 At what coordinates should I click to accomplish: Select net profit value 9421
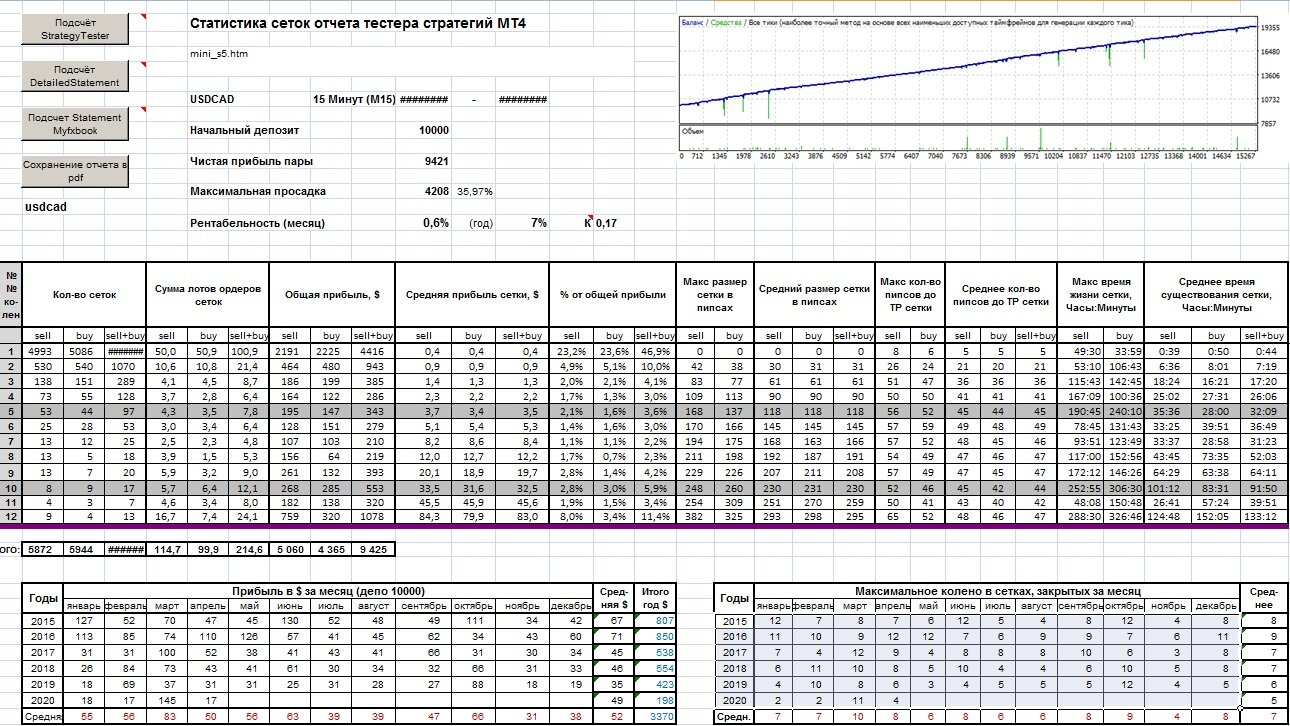click(x=437, y=160)
